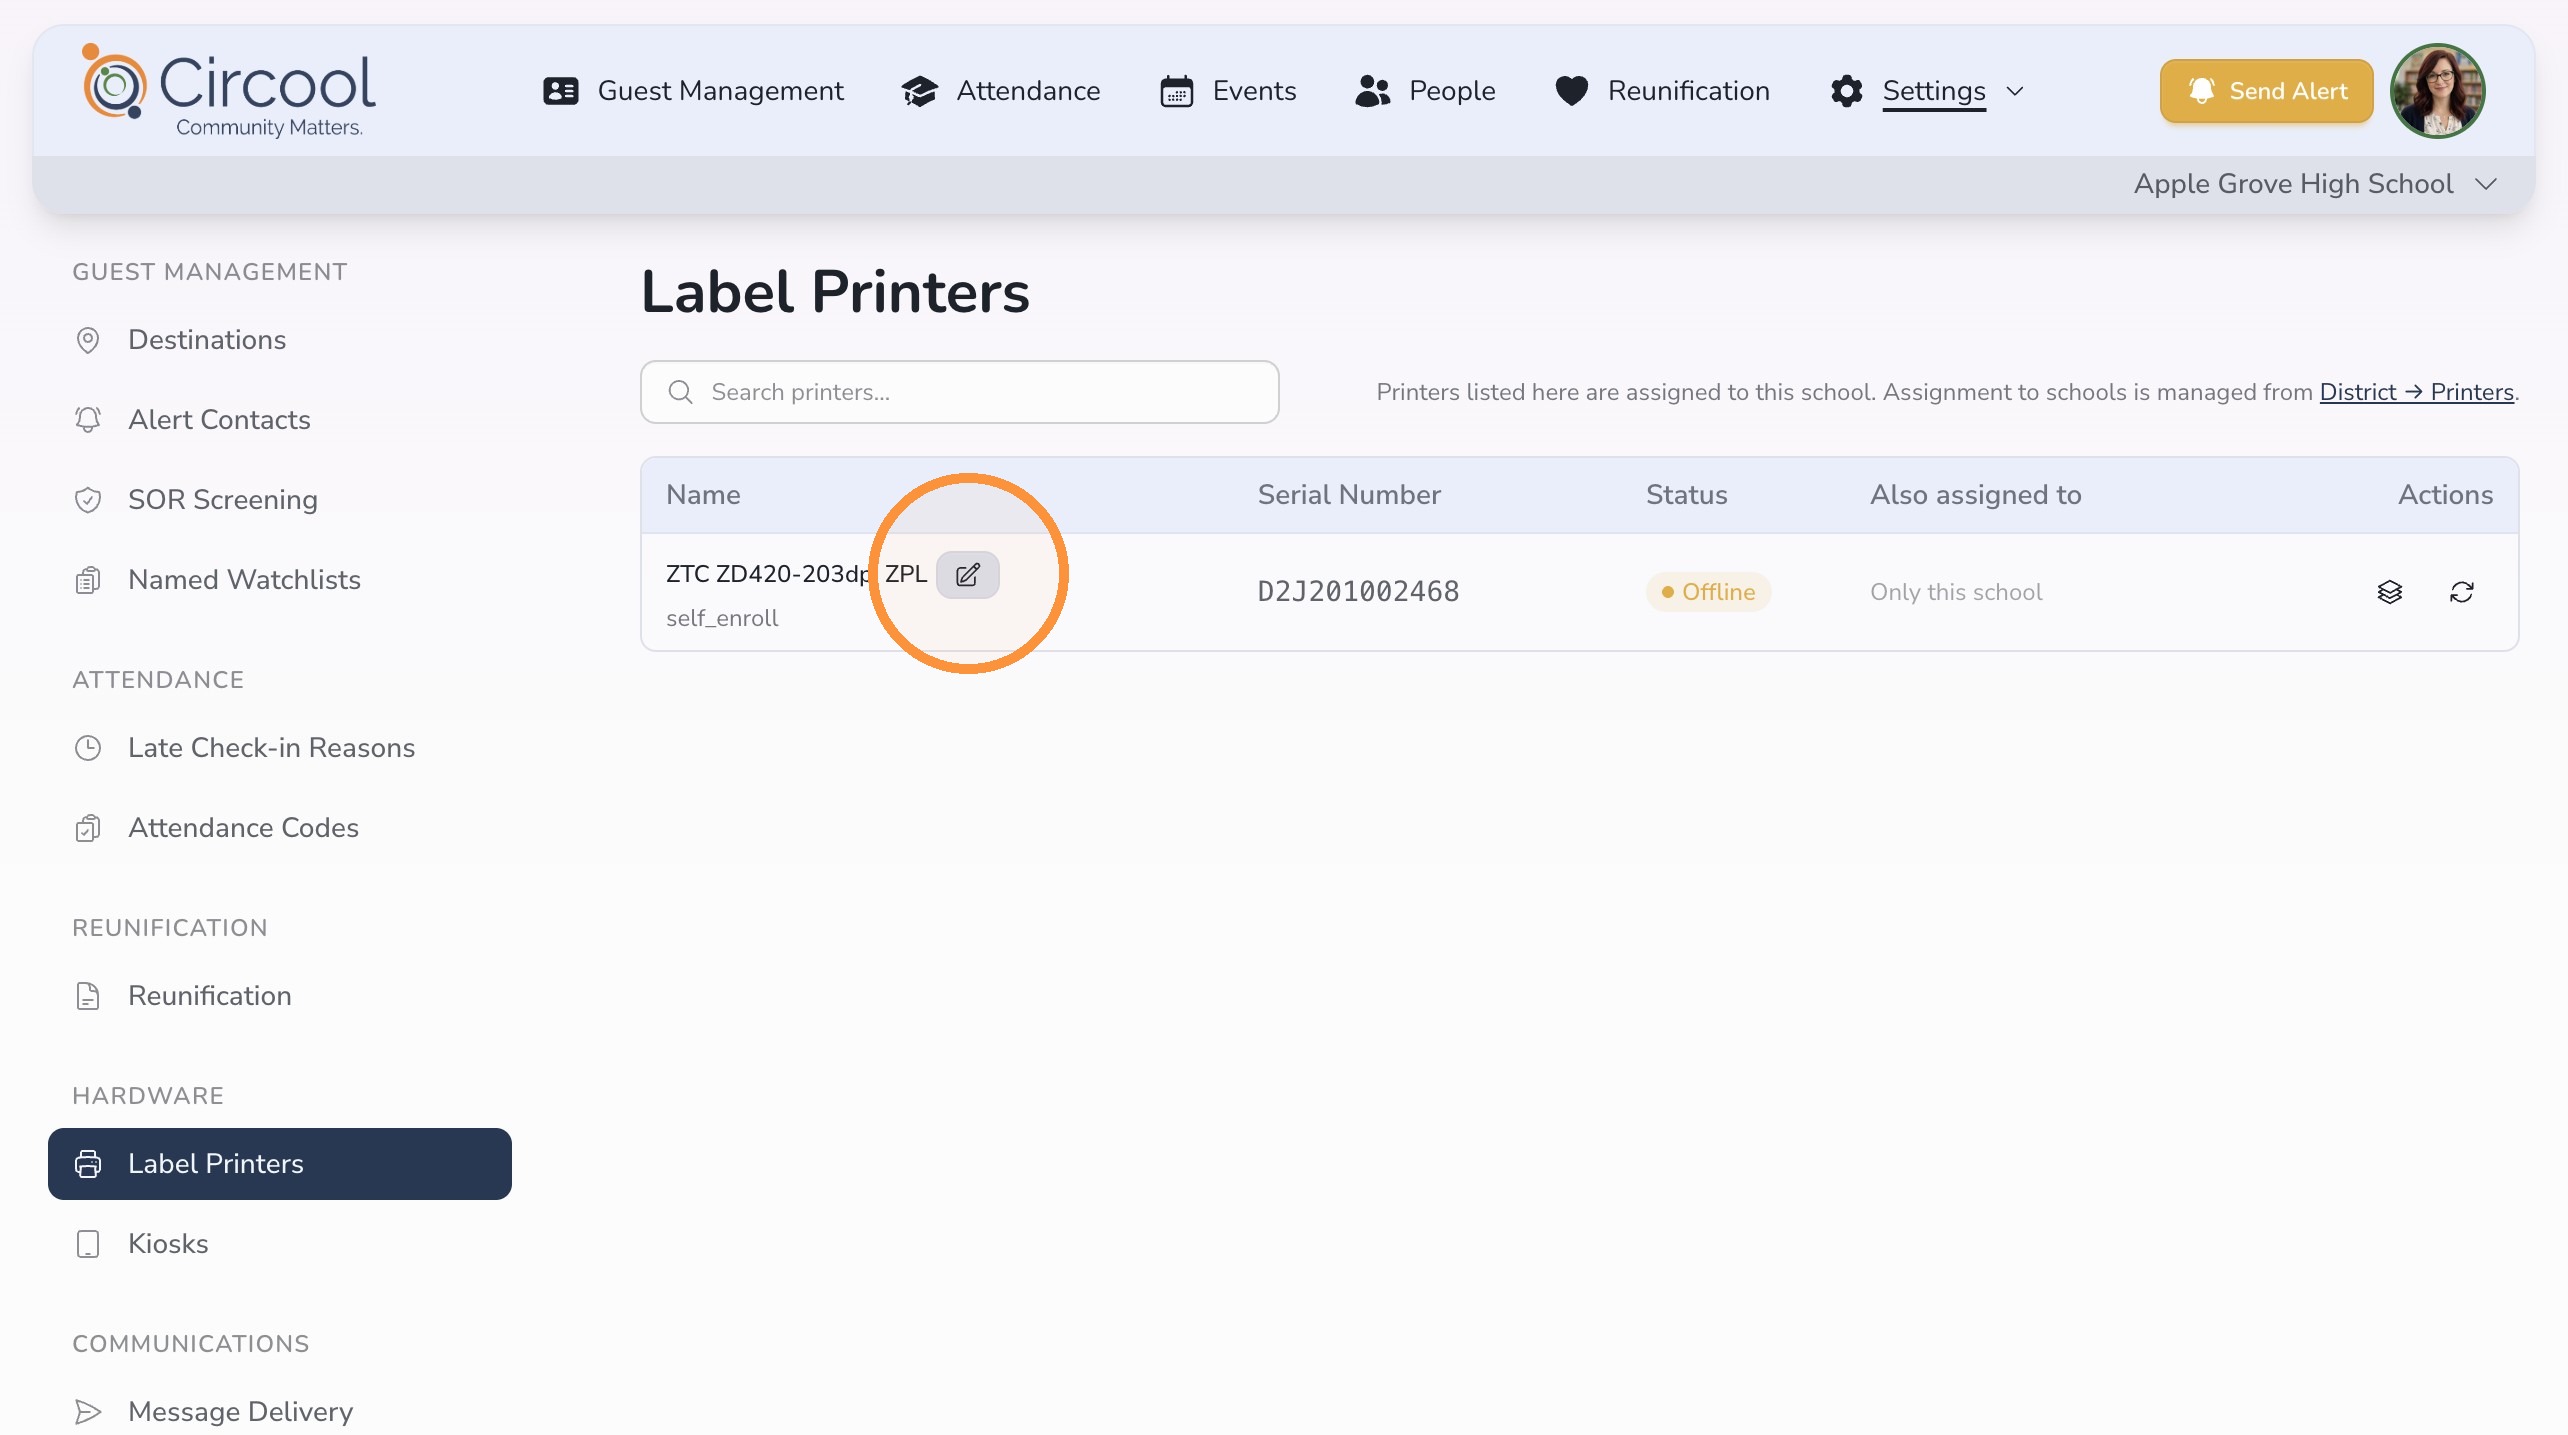Select Label Printers in sidebar

click(280, 1164)
